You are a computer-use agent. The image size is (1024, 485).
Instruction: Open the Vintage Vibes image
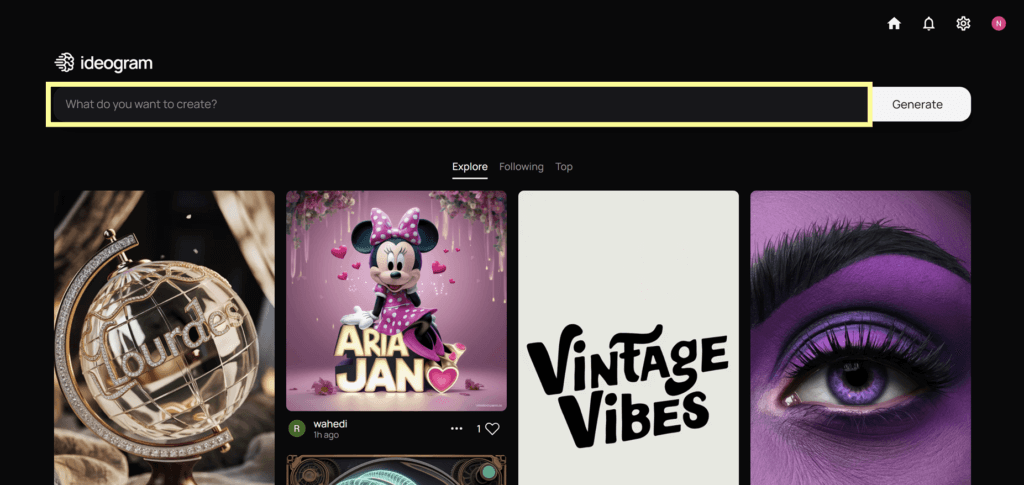click(628, 337)
